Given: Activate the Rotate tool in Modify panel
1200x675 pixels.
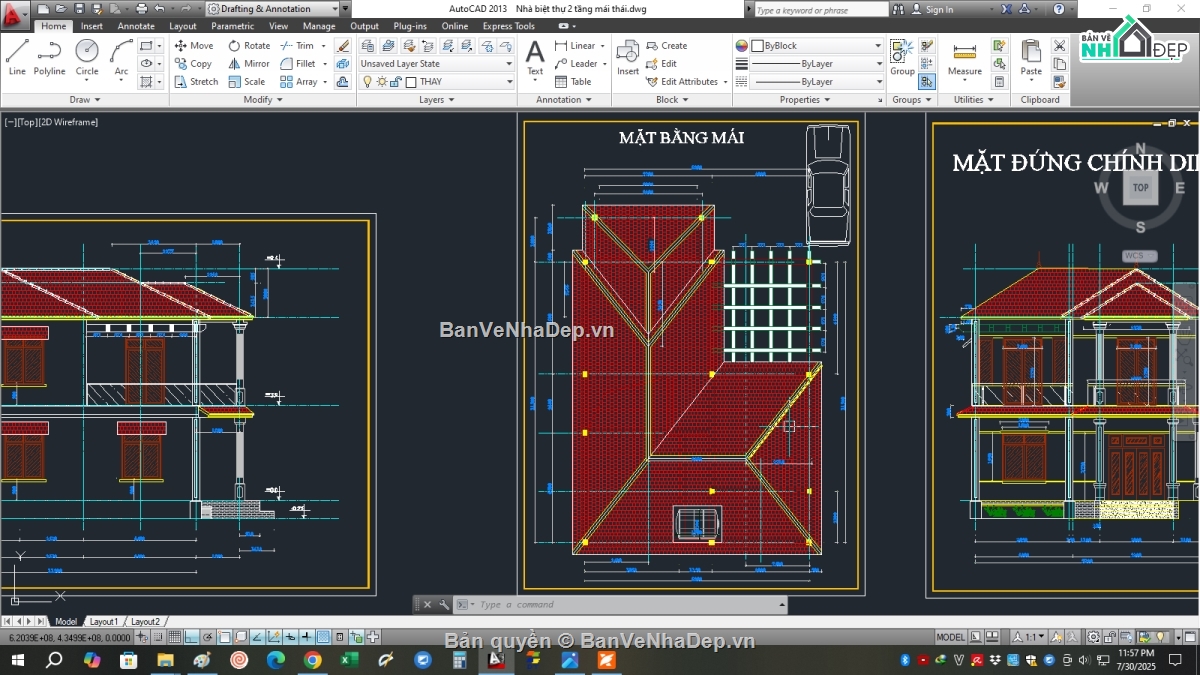Looking at the screenshot, I should click(248, 45).
